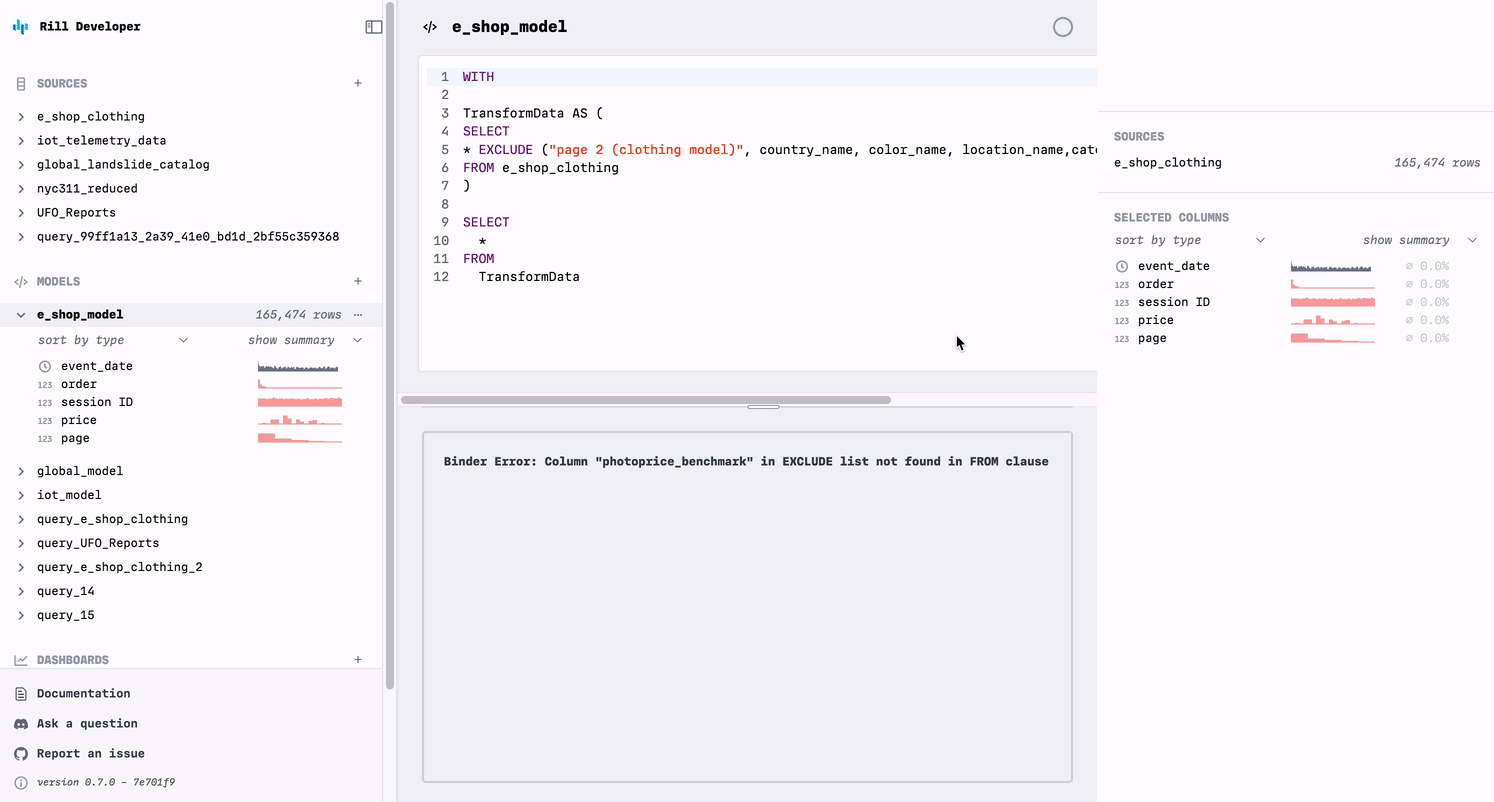Click the circular status indicator icon
1494x802 pixels.
[1063, 27]
